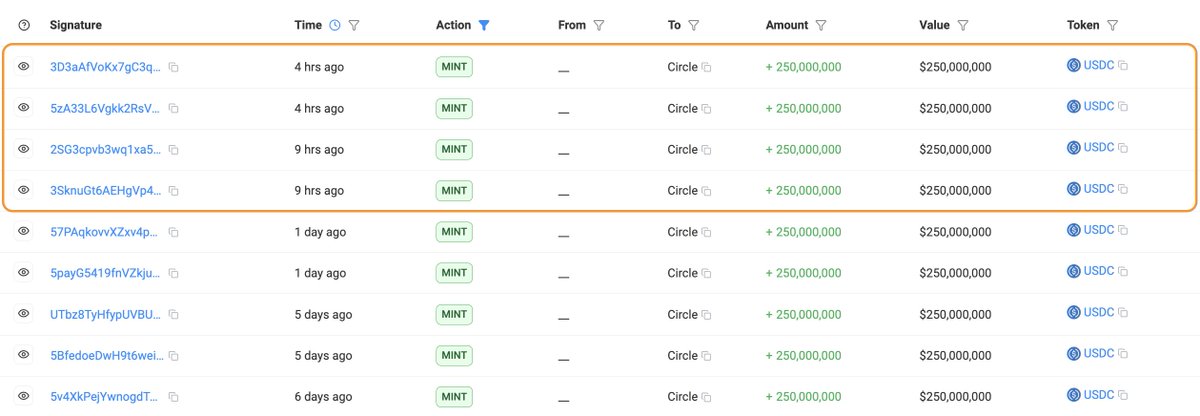1200x416 pixels.
Task: Open the Amount column filter
Action: click(820, 25)
